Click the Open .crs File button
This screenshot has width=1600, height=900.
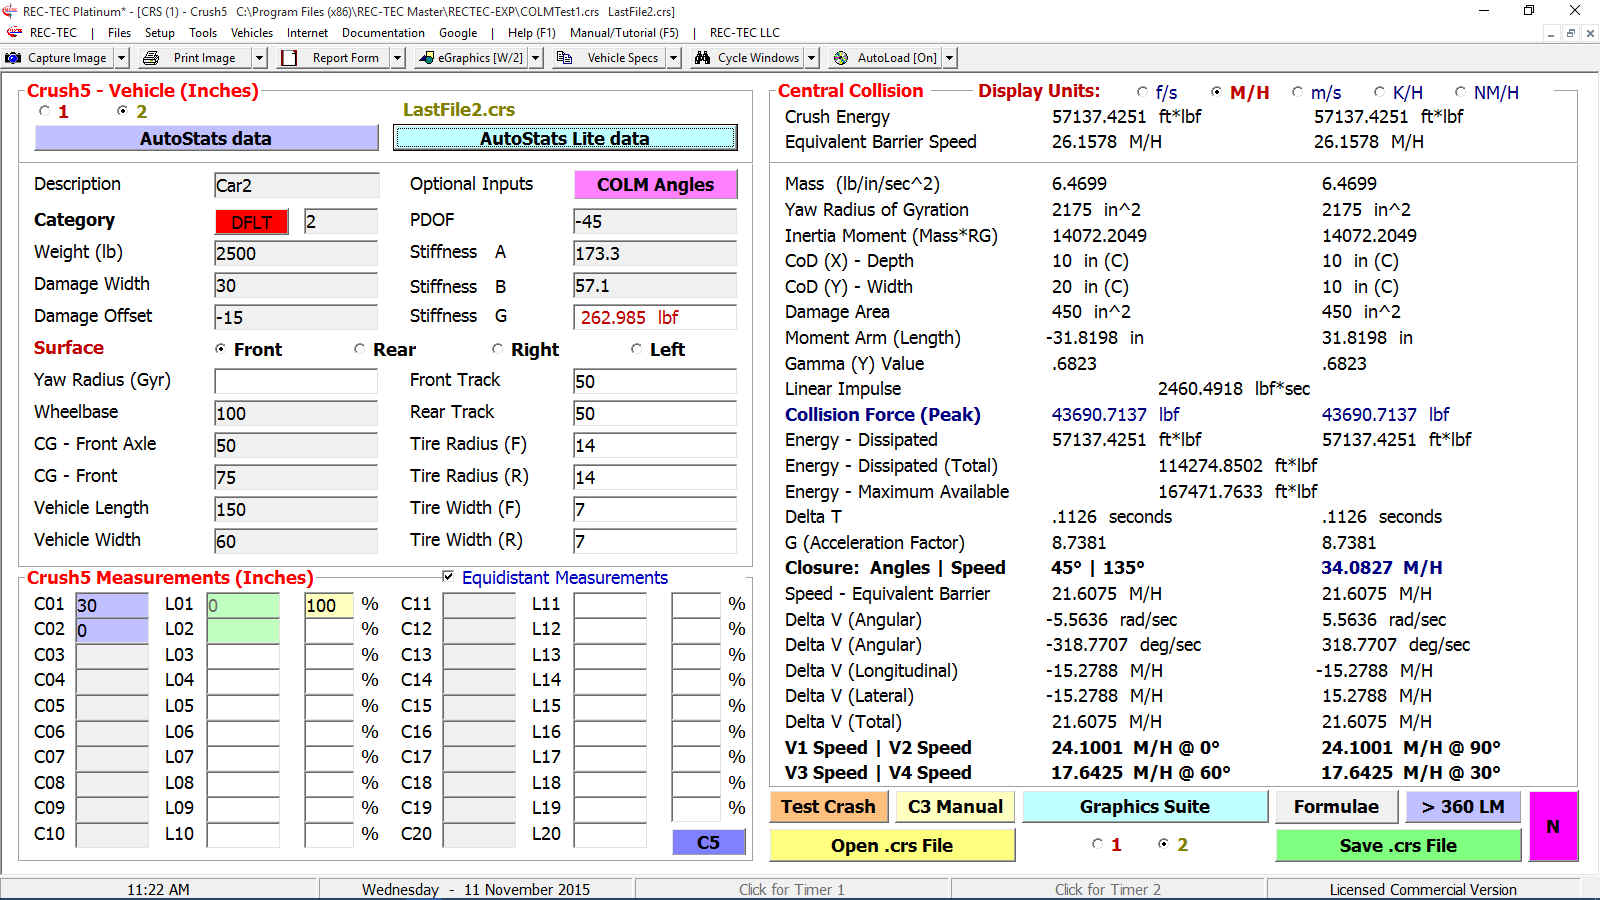pos(892,845)
